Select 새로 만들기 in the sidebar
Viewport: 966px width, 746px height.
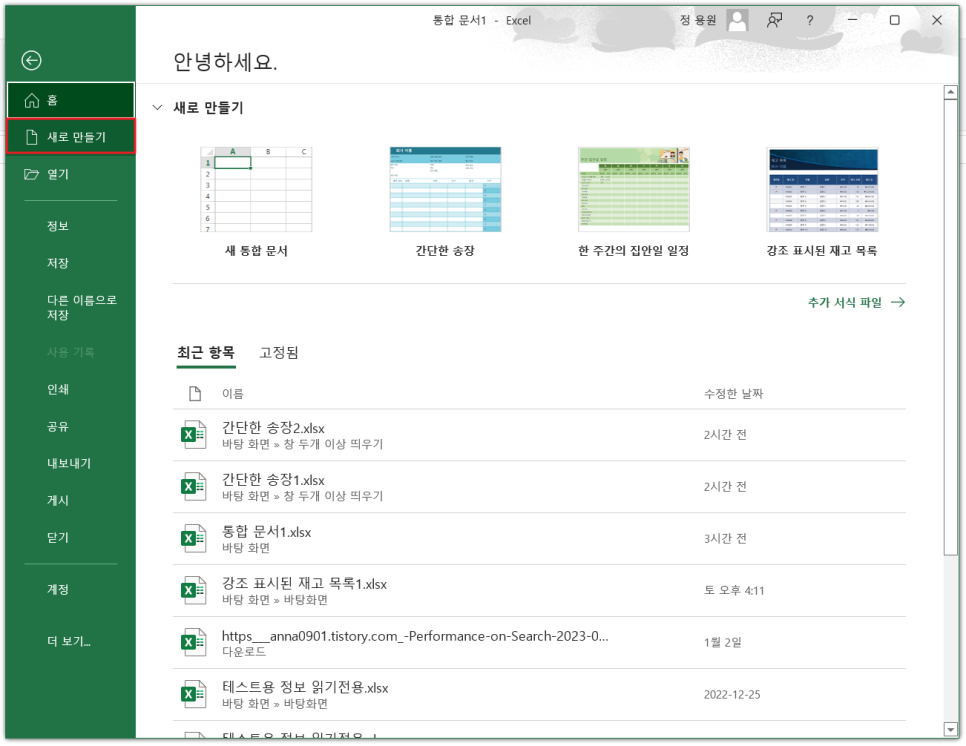tap(71, 137)
